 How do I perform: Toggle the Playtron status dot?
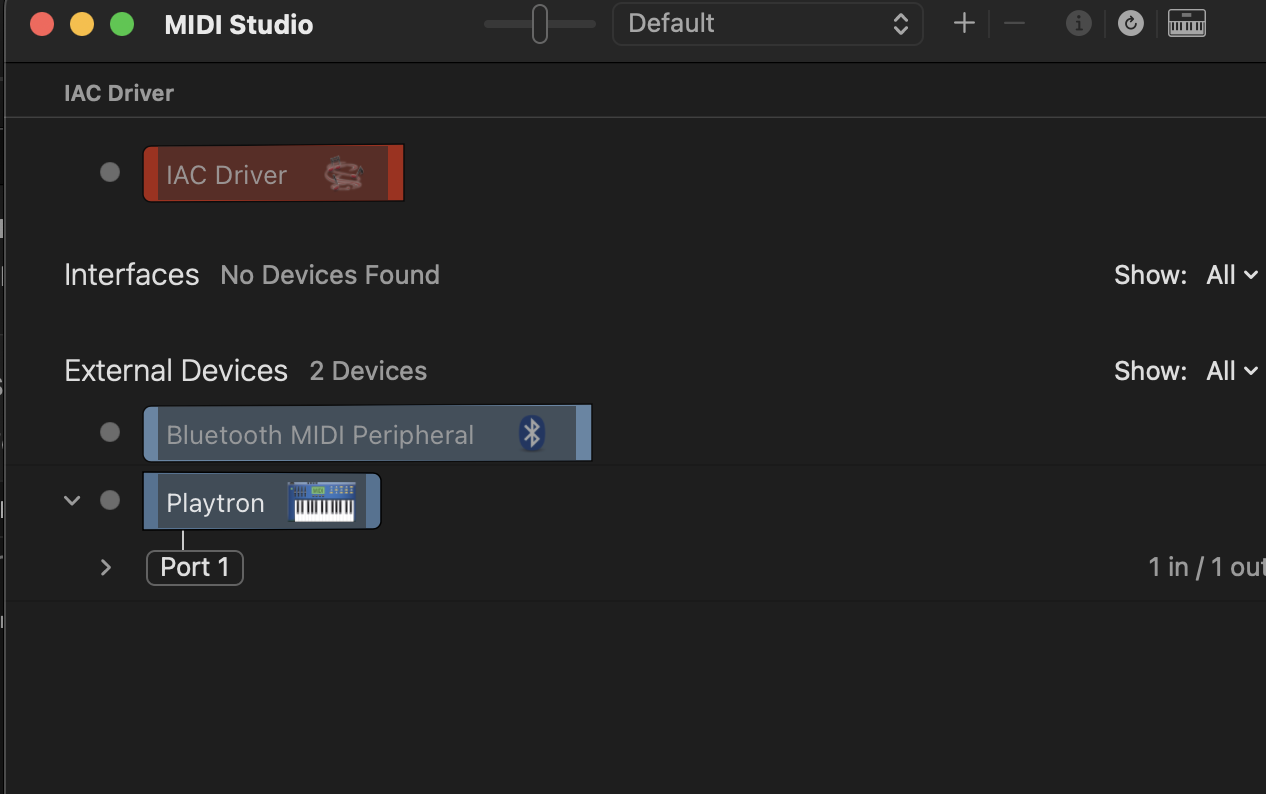tap(110, 500)
